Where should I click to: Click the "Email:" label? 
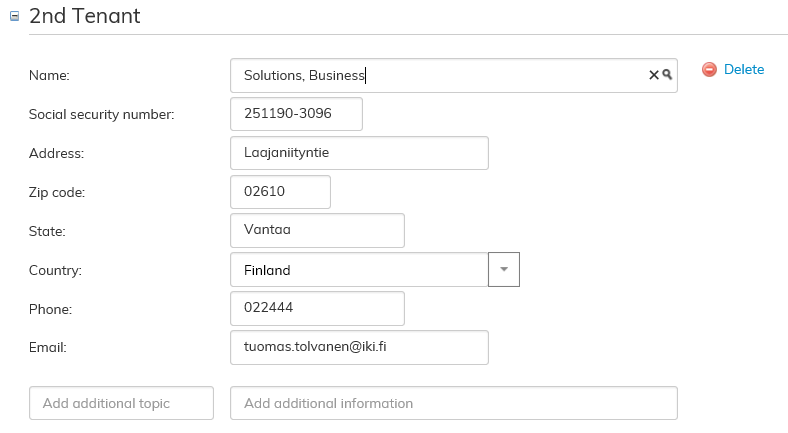(48, 348)
